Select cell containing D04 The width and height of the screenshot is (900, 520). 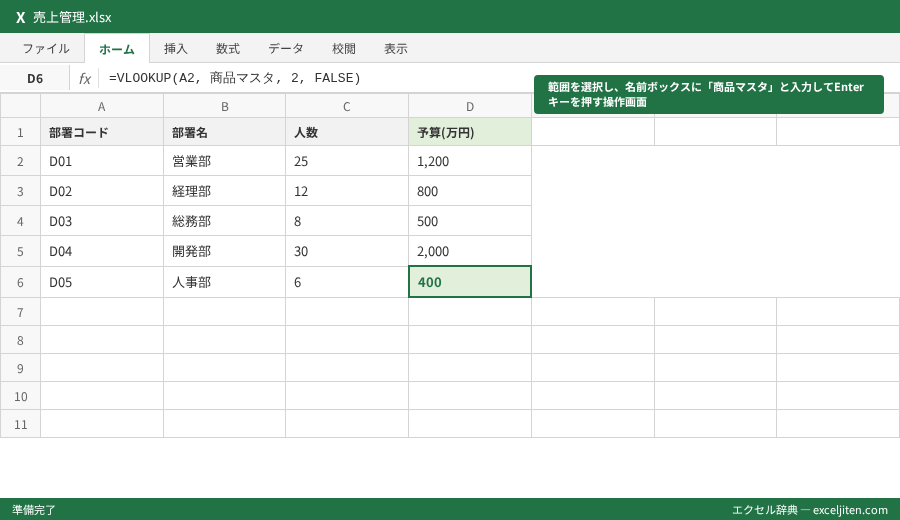[102, 251]
